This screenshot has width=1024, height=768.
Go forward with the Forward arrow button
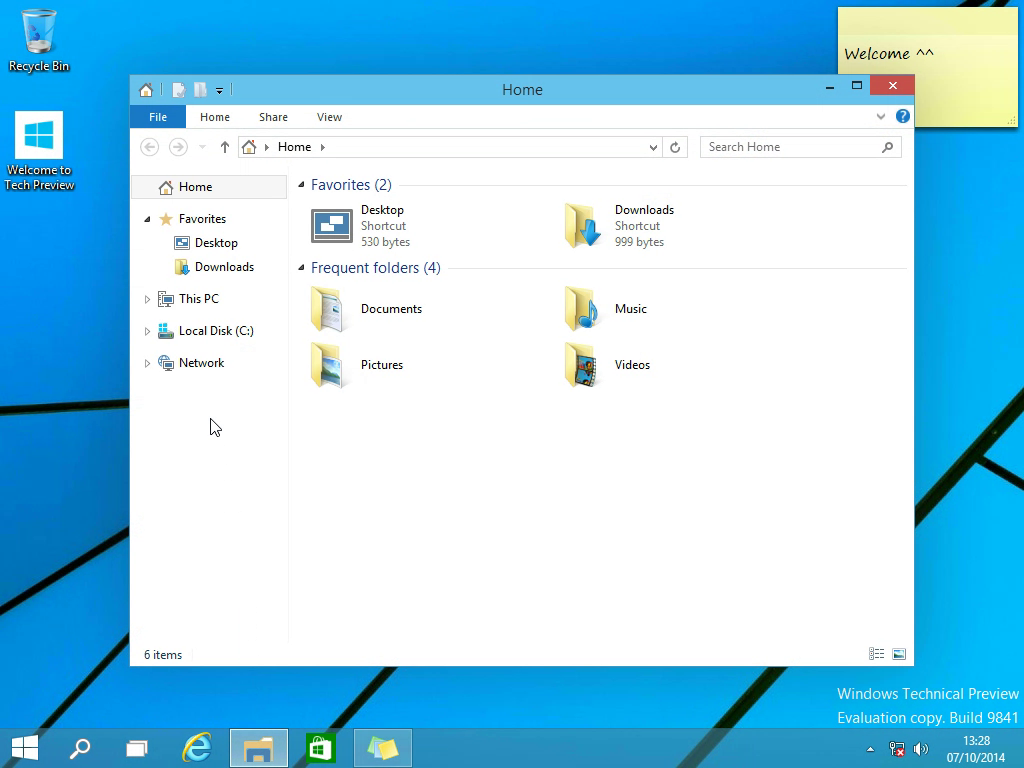[178, 147]
